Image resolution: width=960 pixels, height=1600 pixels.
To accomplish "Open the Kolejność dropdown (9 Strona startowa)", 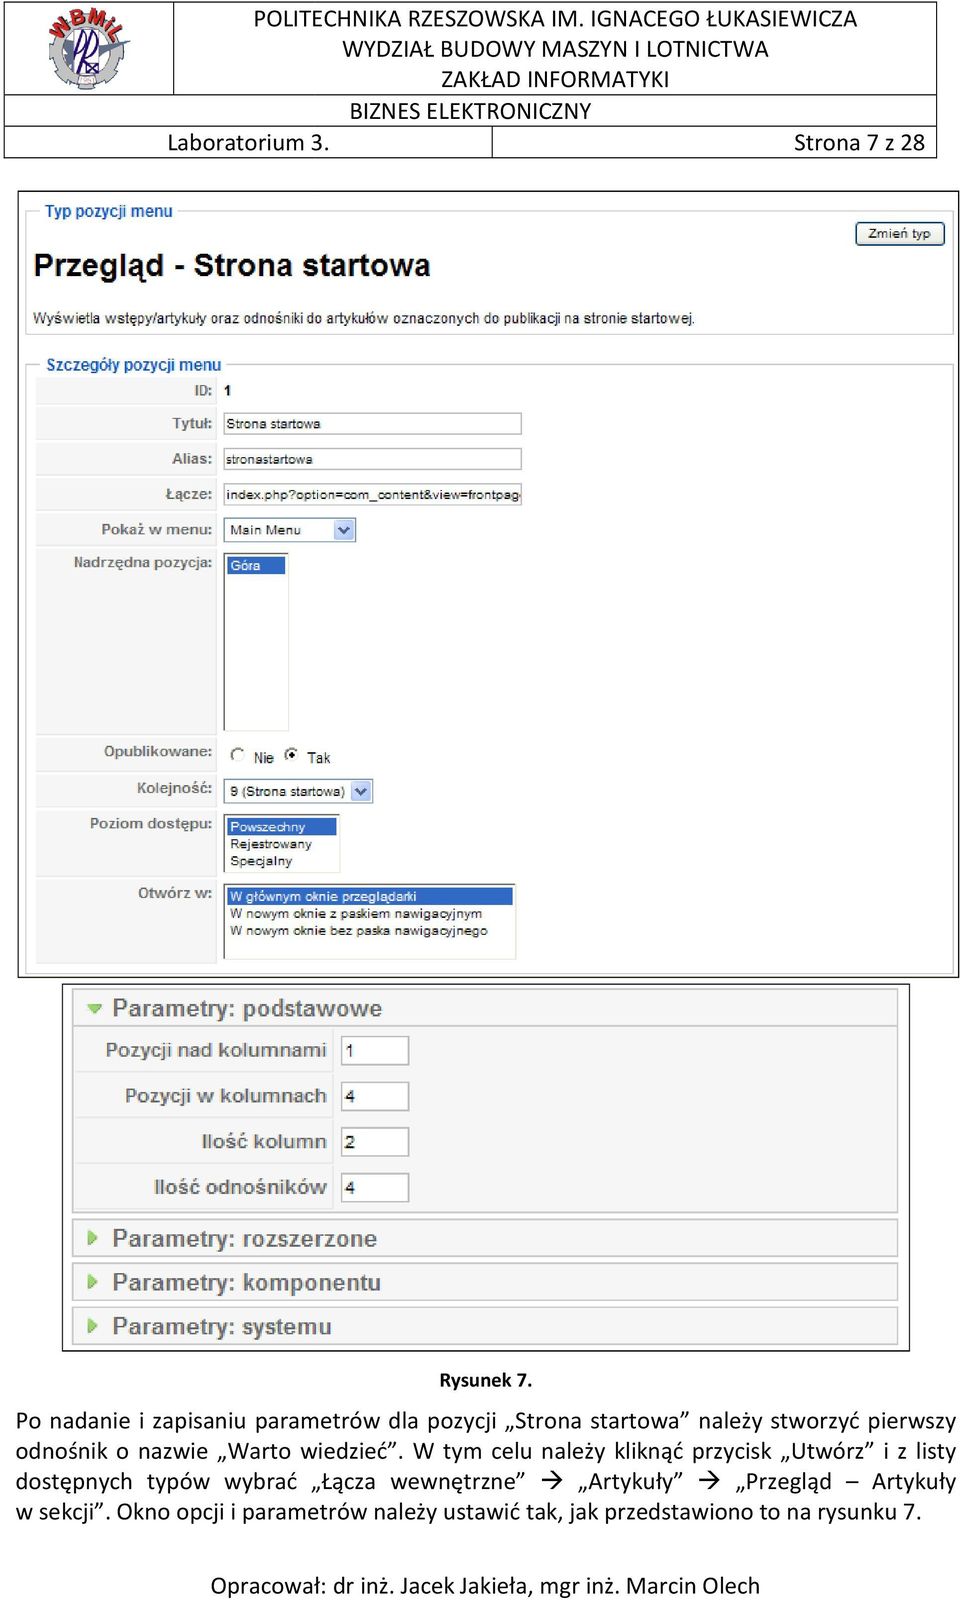I will (298, 791).
